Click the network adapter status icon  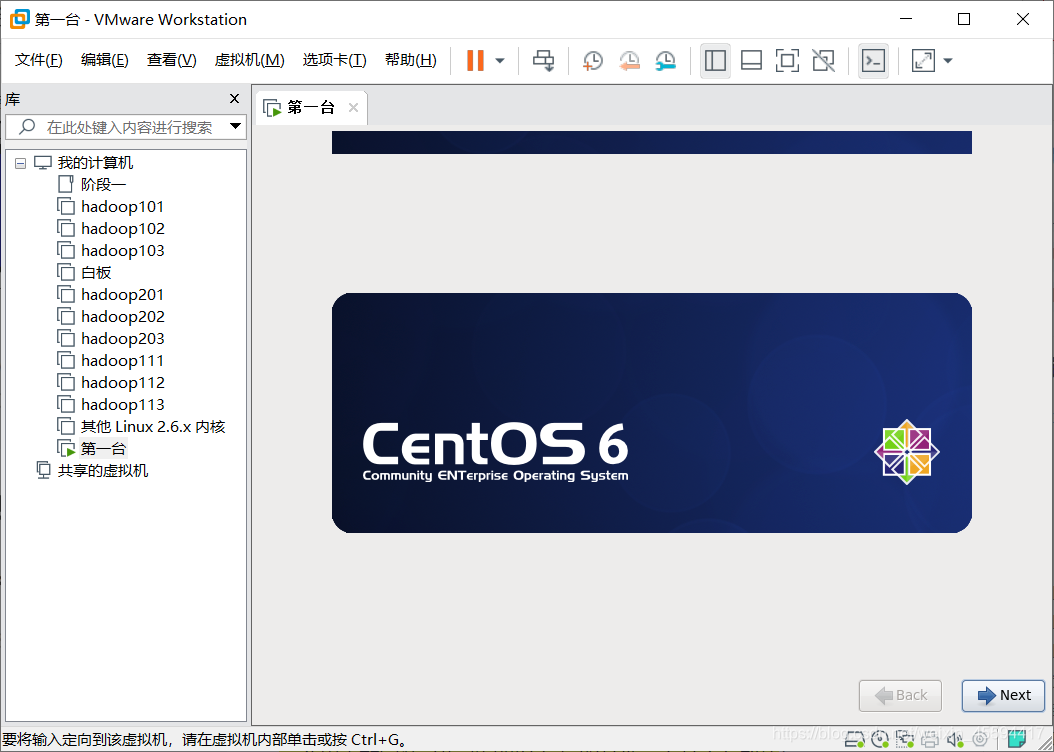pos(905,741)
